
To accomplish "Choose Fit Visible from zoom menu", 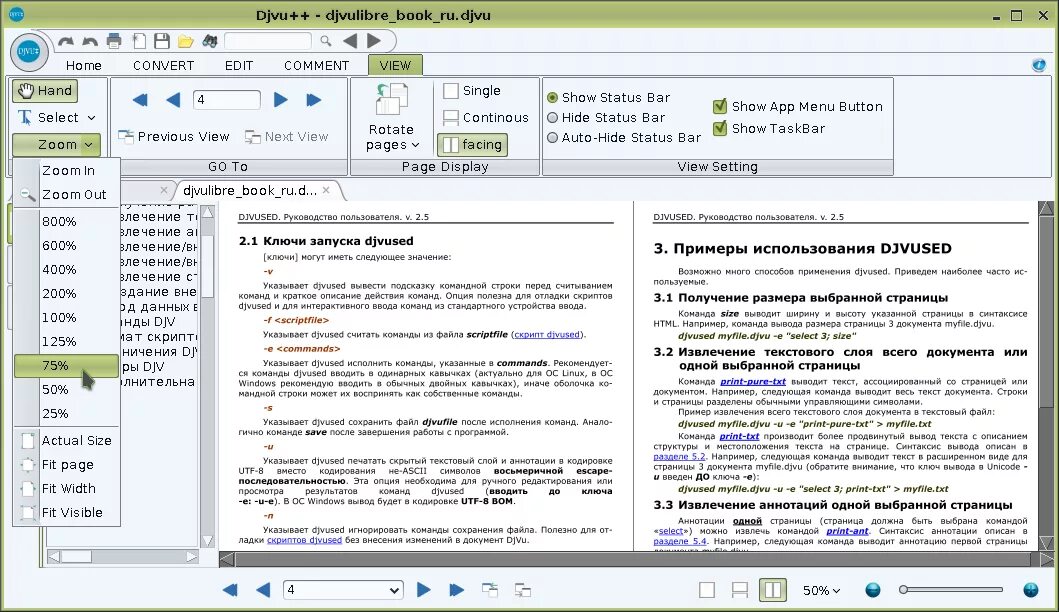I will click(66, 513).
